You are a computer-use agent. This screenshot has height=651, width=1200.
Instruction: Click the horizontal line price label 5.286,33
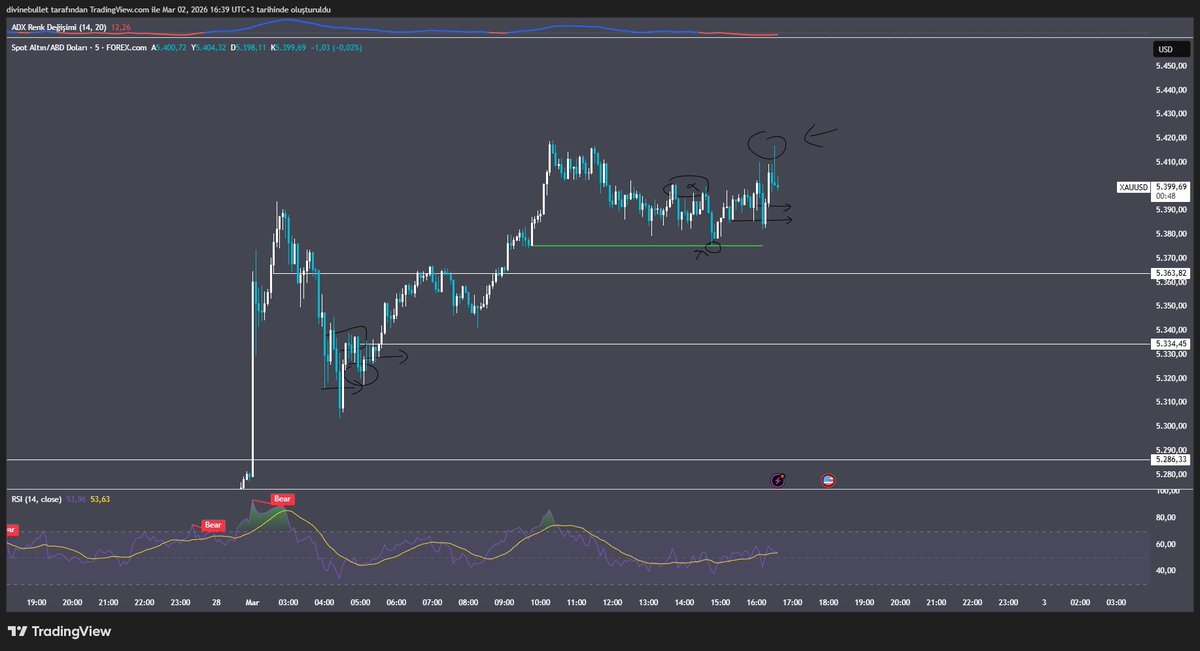[1170, 460]
